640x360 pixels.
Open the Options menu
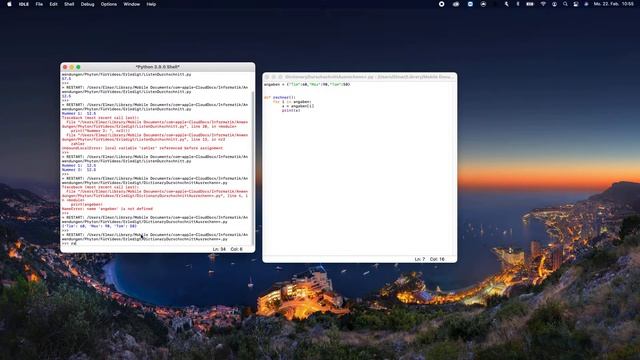coord(109,4)
